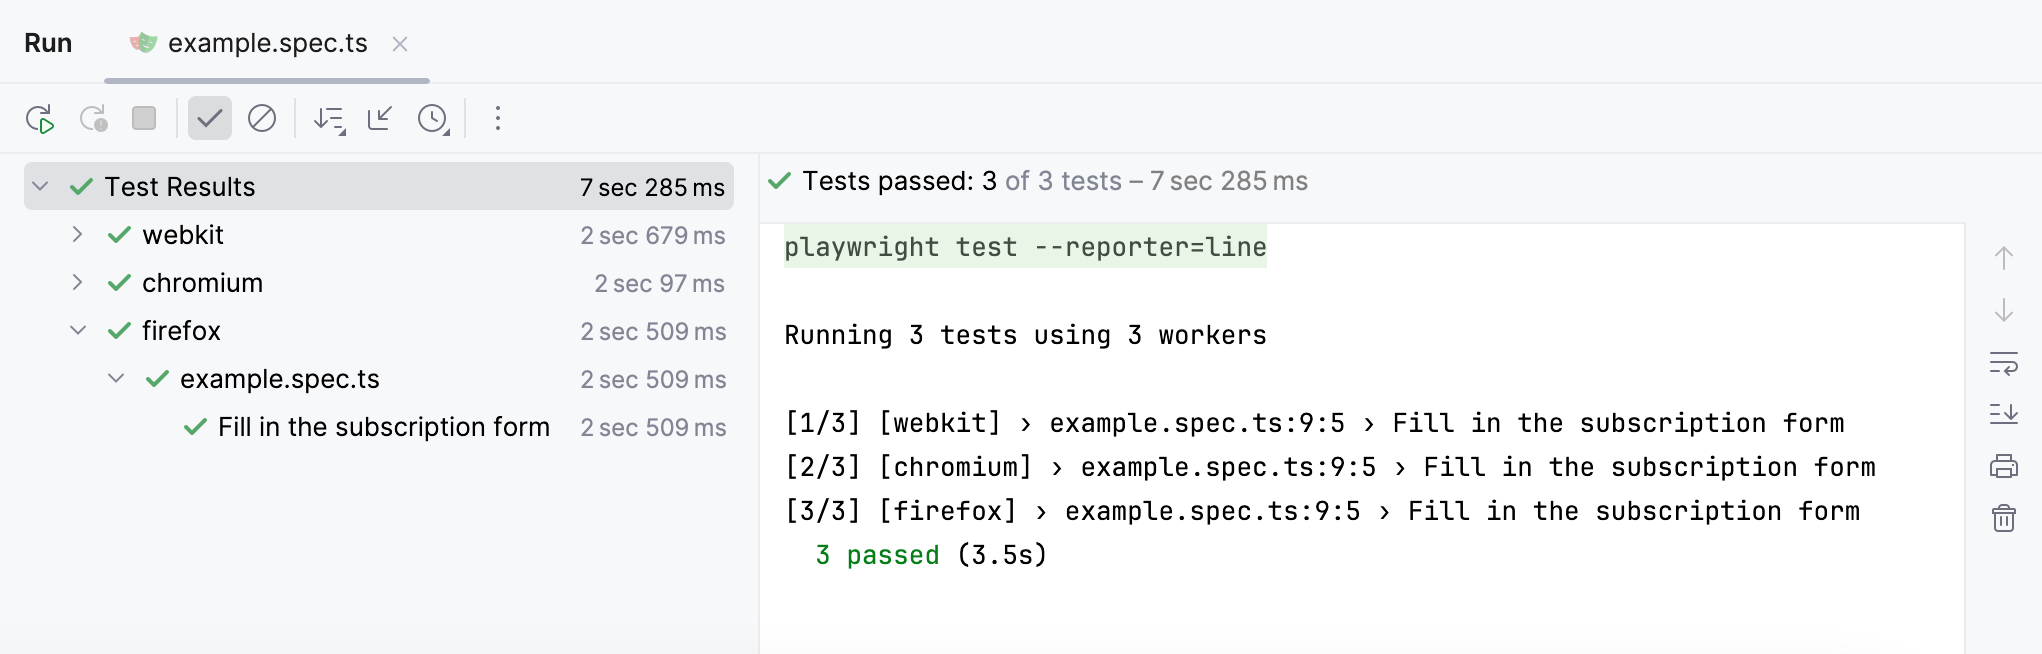Screen dimensions: 2042x654
Task: Collapse the example.spec.ts tree node
Action: (x=116, y=379)
